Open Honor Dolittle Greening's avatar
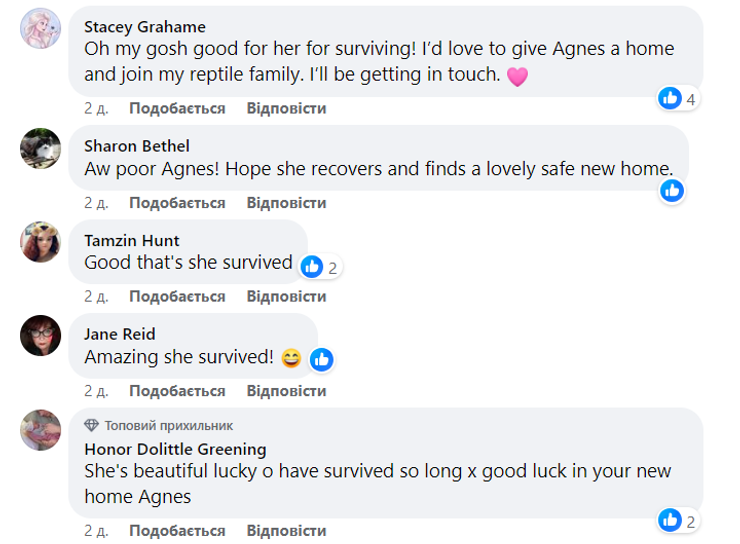Image resolution: width=740 pixels, height=544 pixels. (x=41, y=429)
